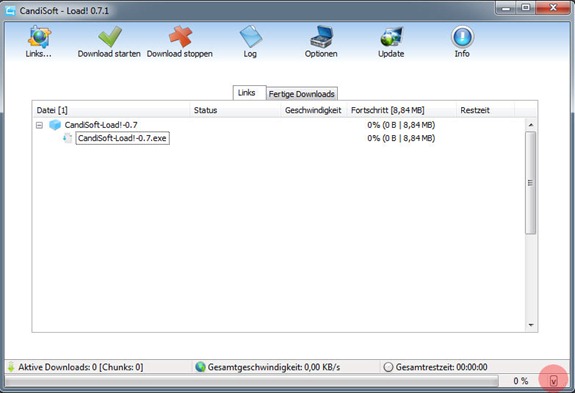Click the blue package icon beside CandiSoft-Load!-0.7
This screenshot has width=575, height=393.
pos(55,125)
